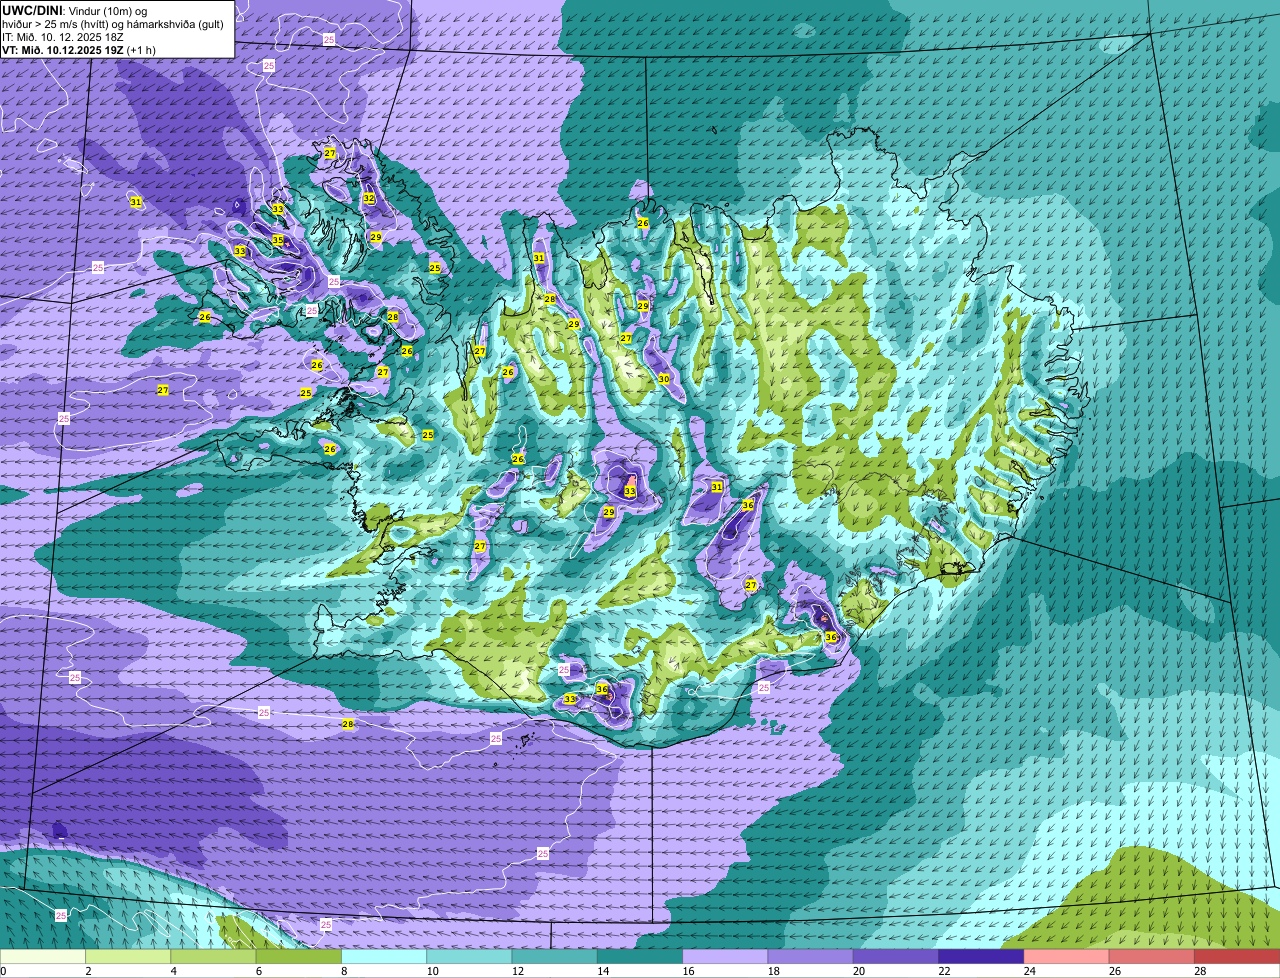Click the 8–10 m/s pale cyan legend swatch
The image size is (1280, 978).
pos(385,957)
